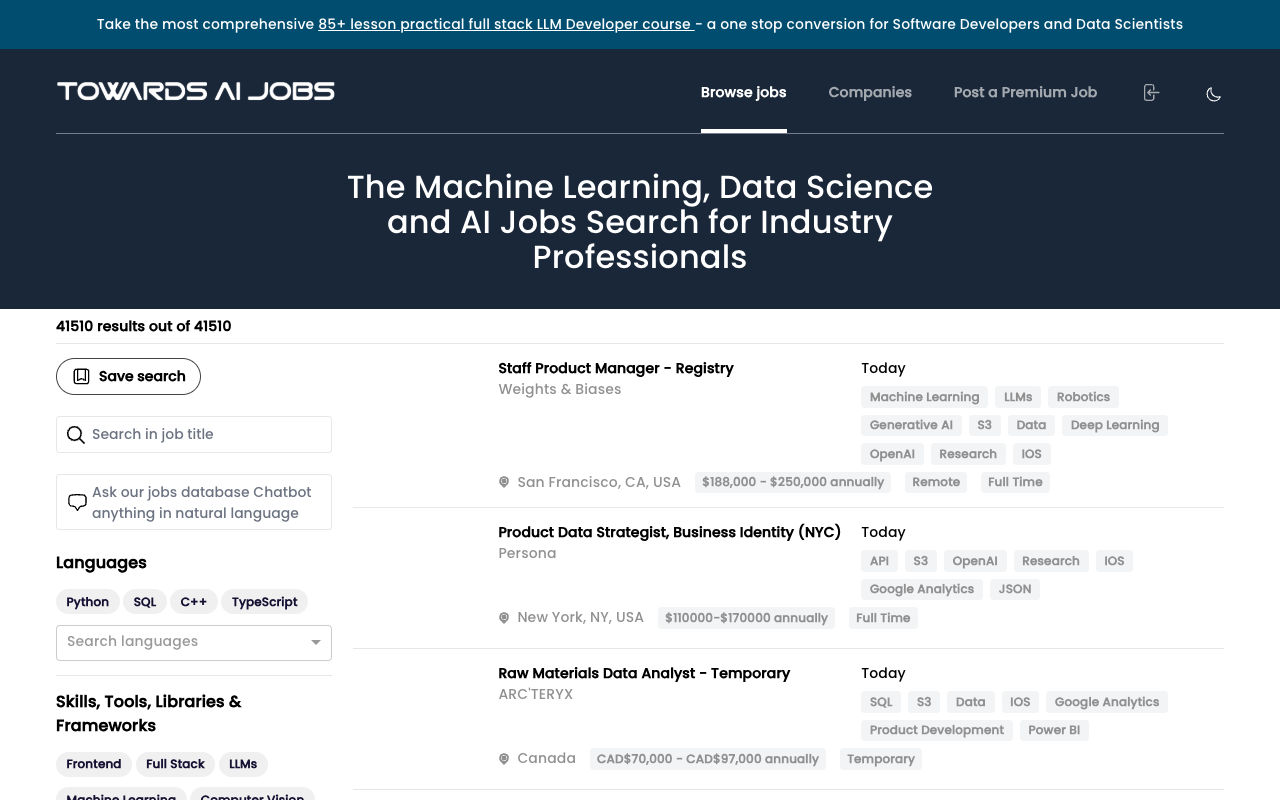Open the 85+ lesson LLM Developer course link
Image resolution: width=1280 pixels, height=800 pixels.
506,24
